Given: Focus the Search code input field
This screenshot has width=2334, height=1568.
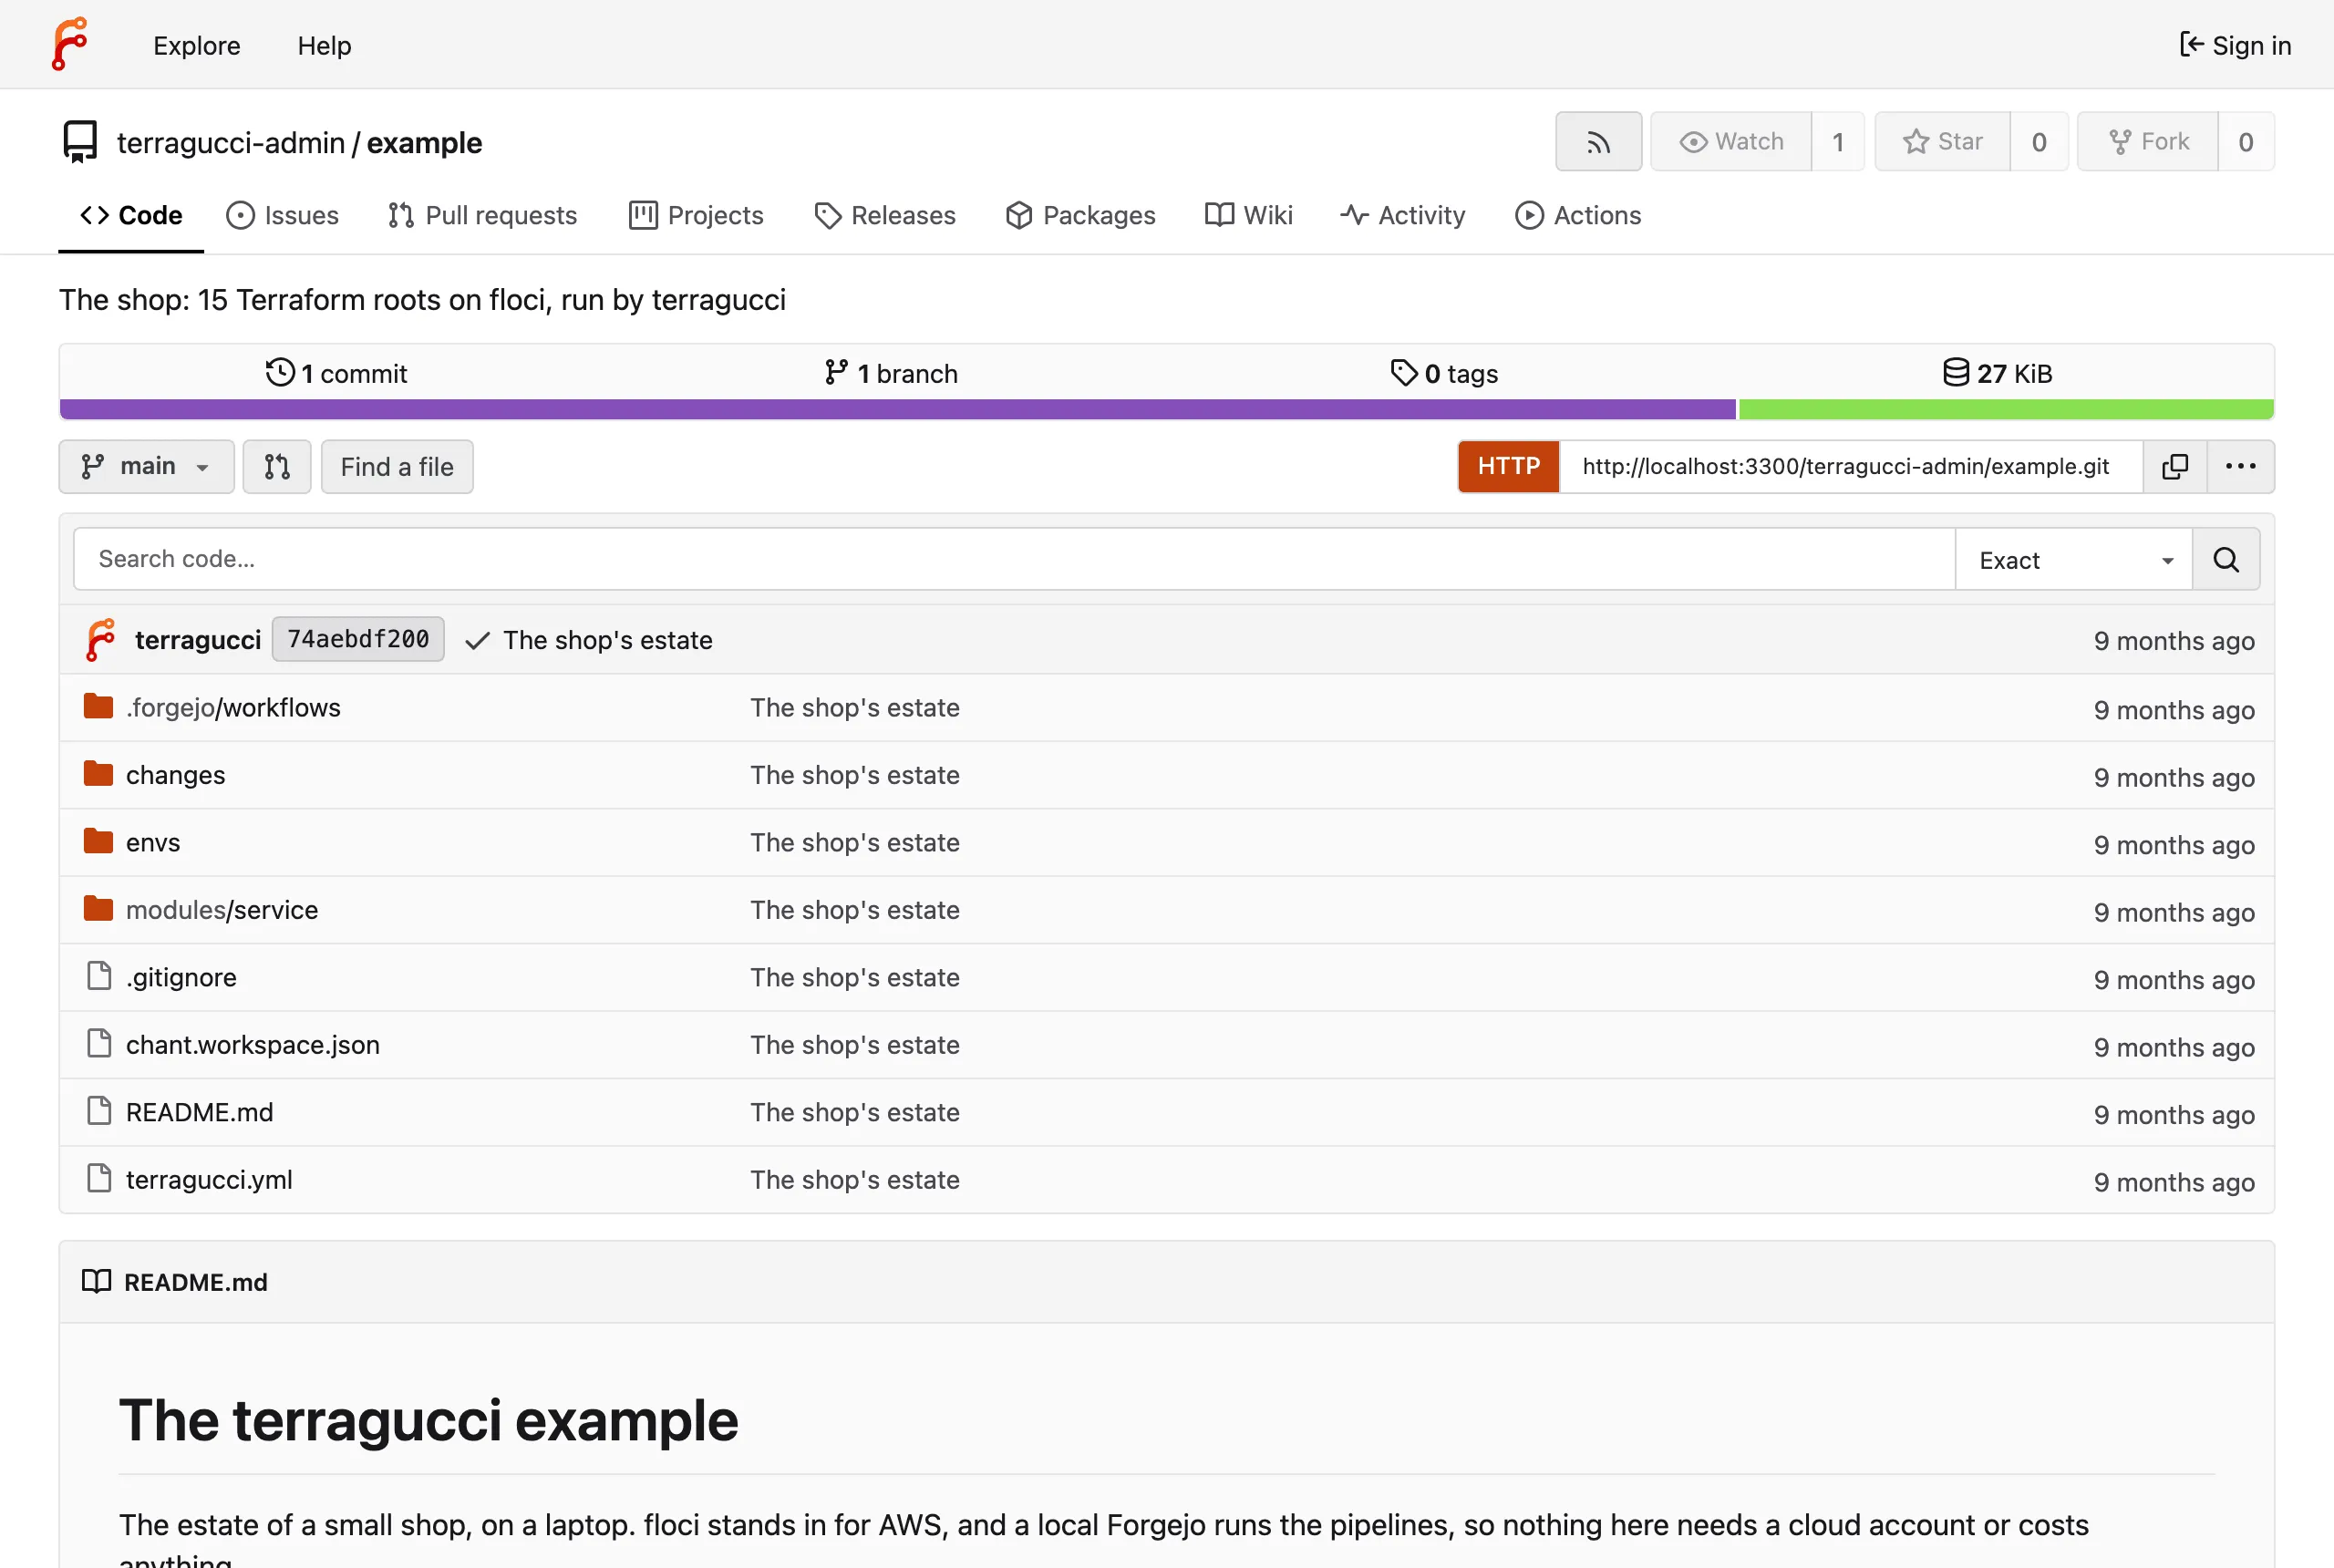Looking at the screenshot, I should 1014,560.
